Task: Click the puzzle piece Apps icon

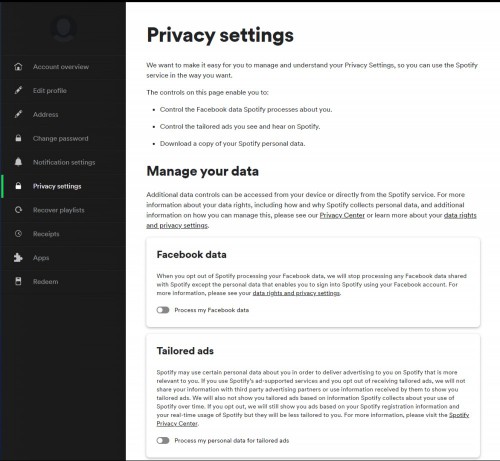Action: 18,257
